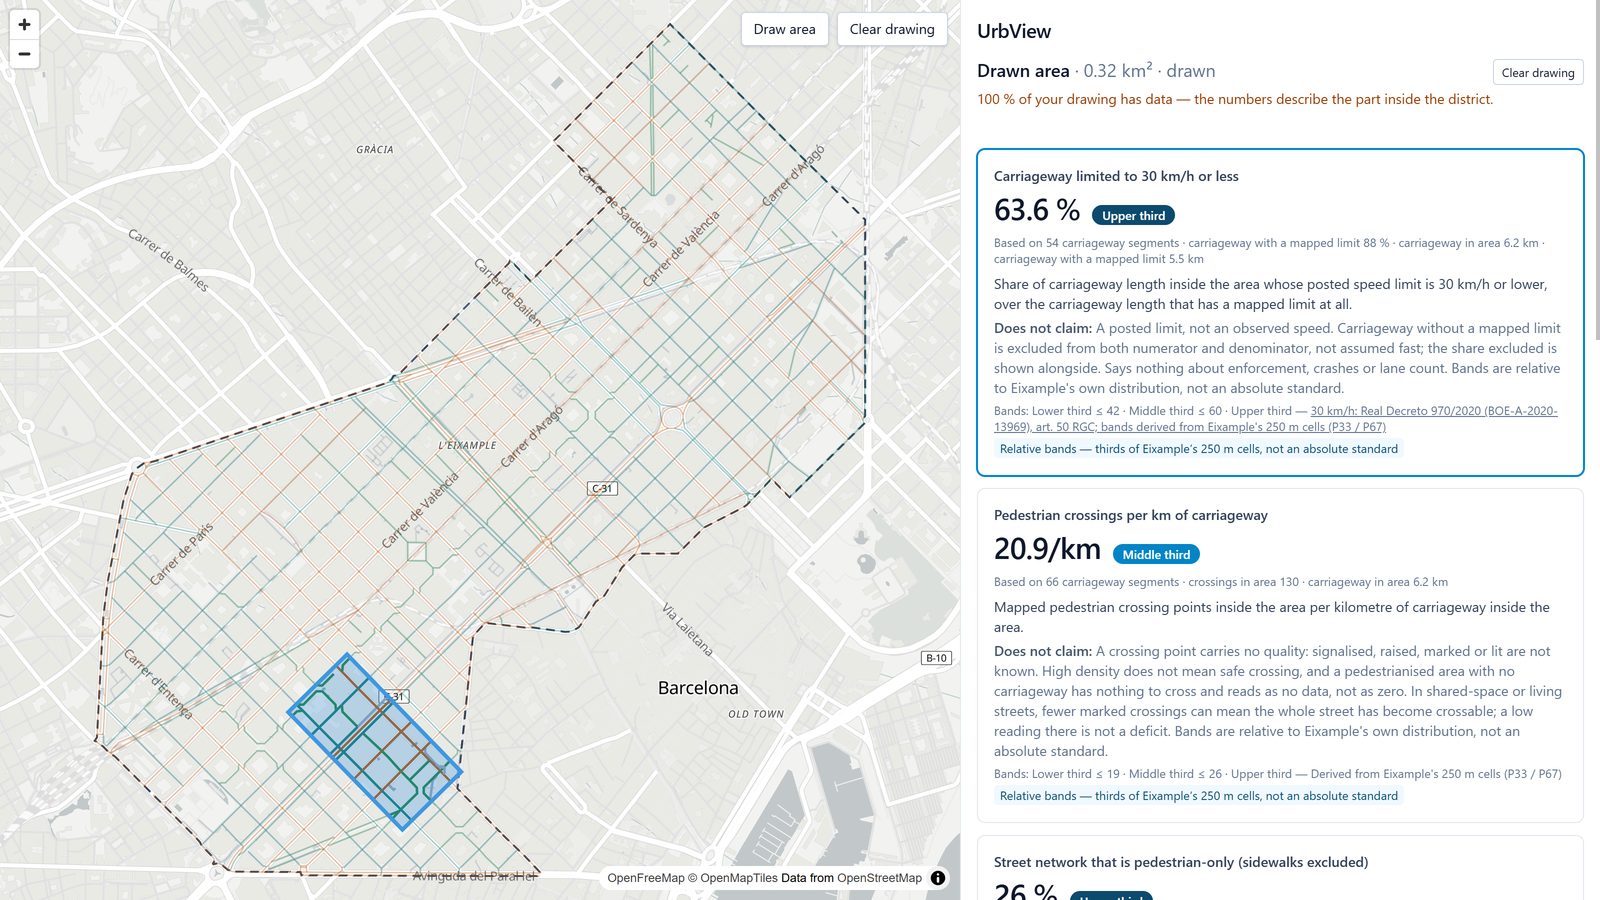Click the Relative bands note in crossings card
The width and height of the screenshot is (1600, 900).
(x=1199, y=796)
